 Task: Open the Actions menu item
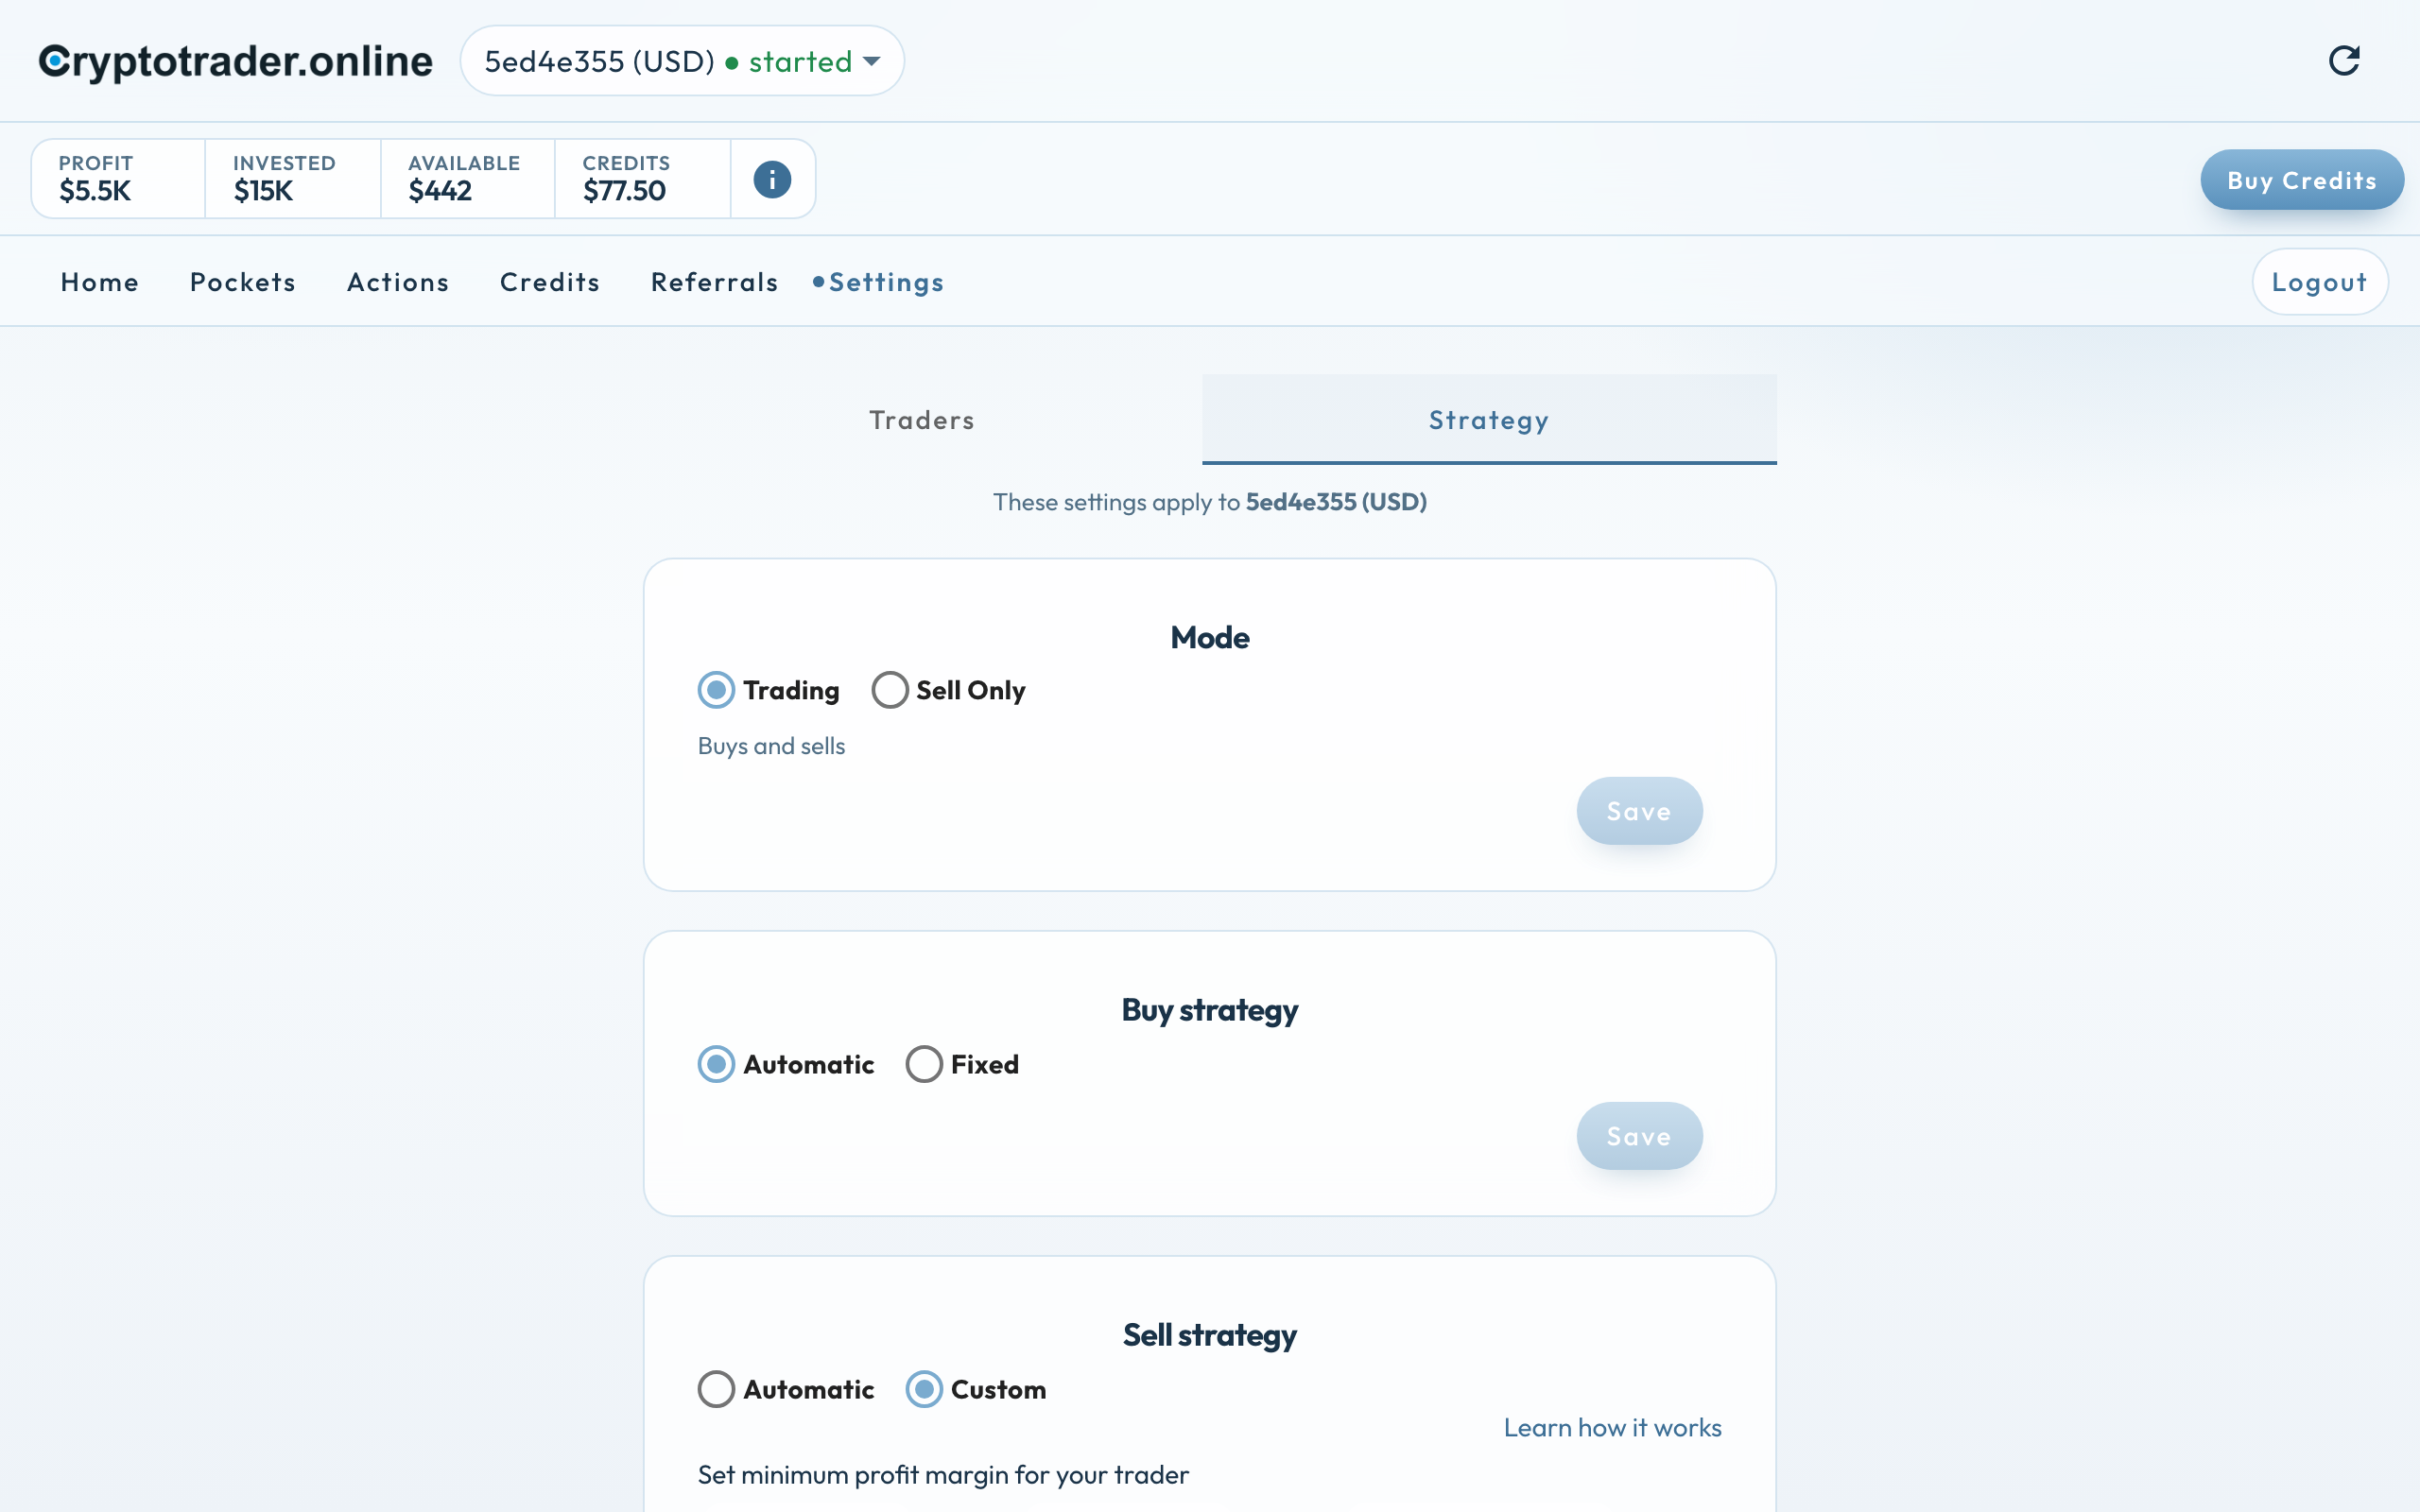(398, 282)
